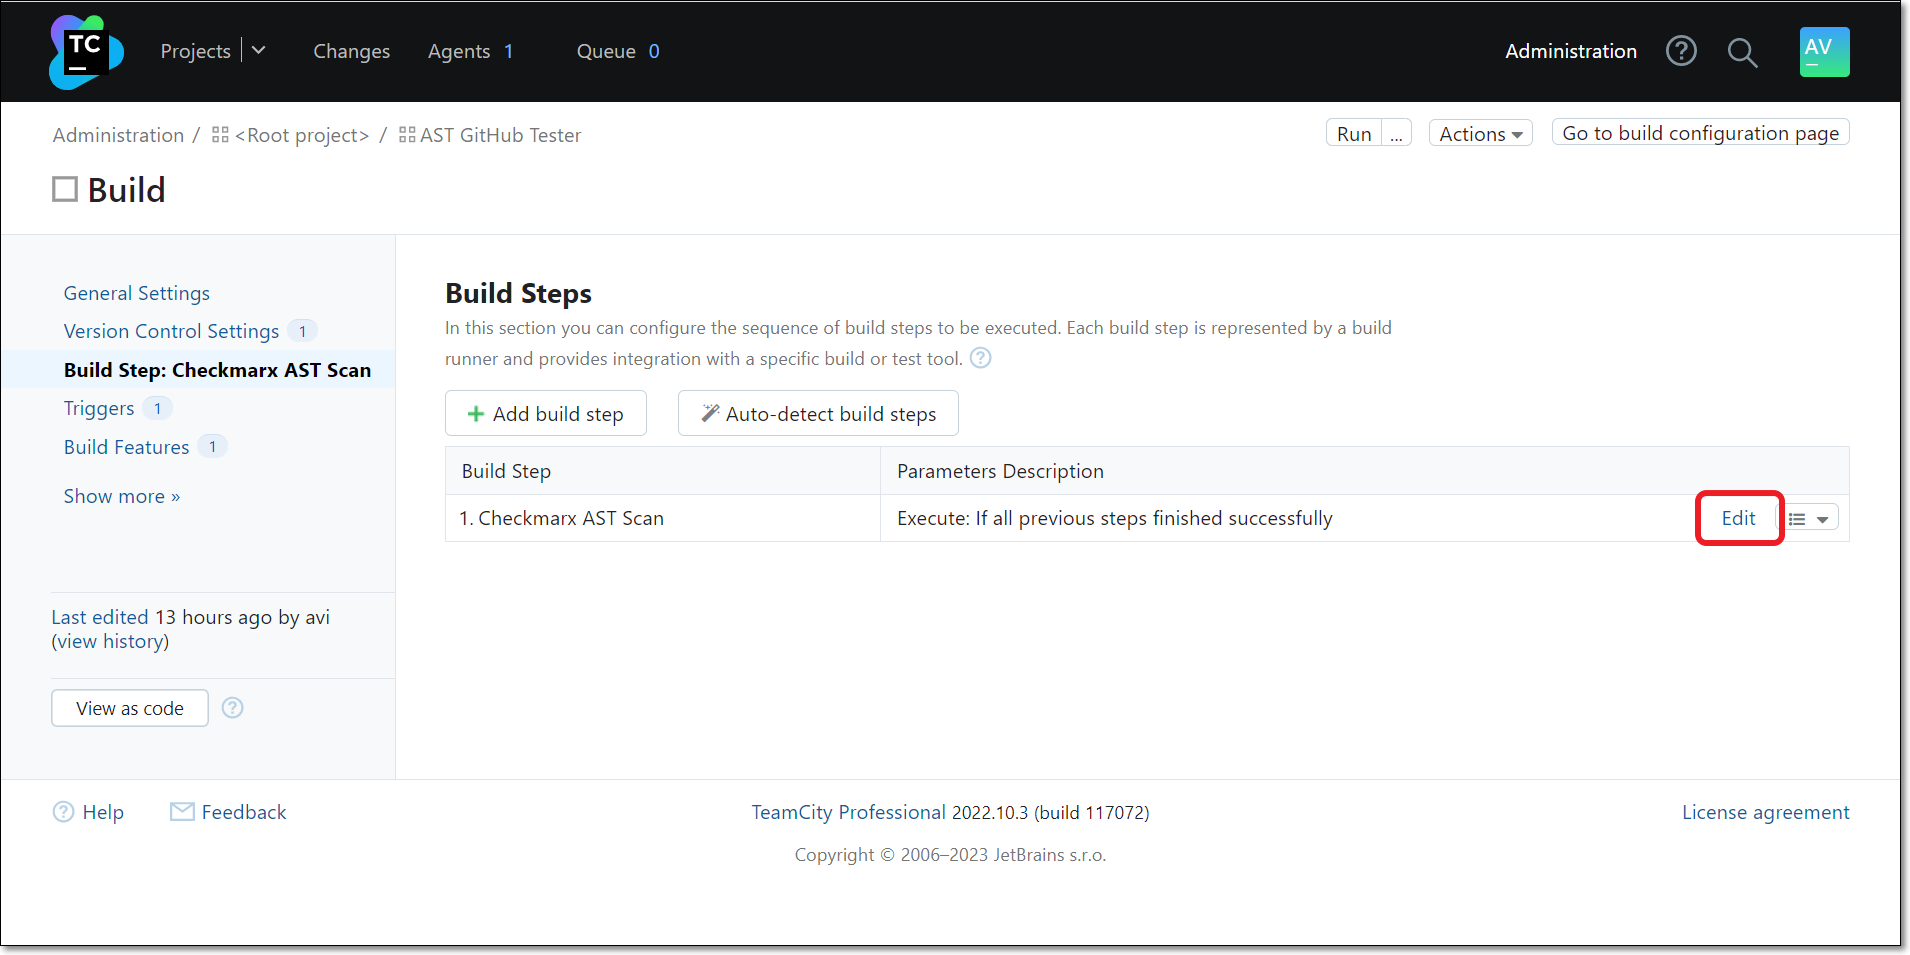Image resolution: width=1910 pixels, height=955 pixels.
Task: Select General Settings in sidebar
Action: point(137,293)
